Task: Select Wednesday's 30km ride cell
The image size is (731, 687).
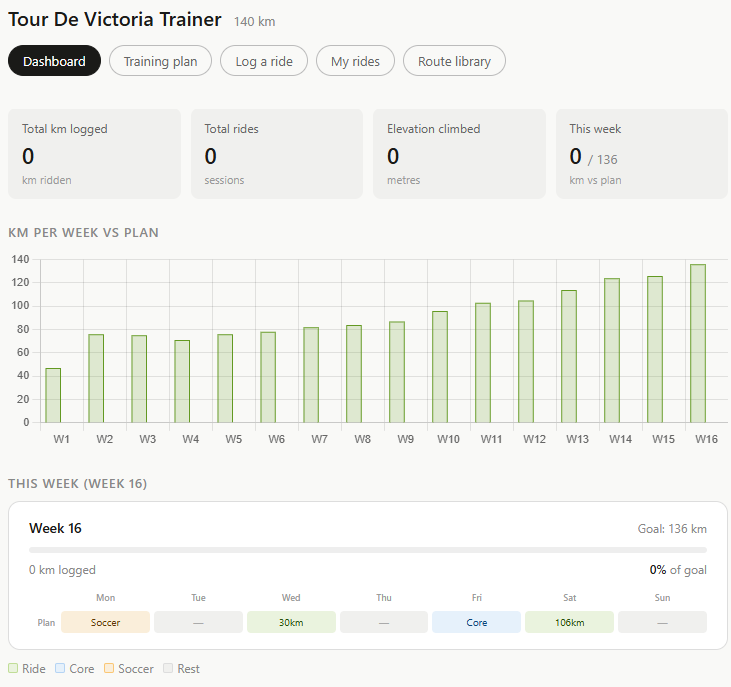Action: tap(291, 622)
